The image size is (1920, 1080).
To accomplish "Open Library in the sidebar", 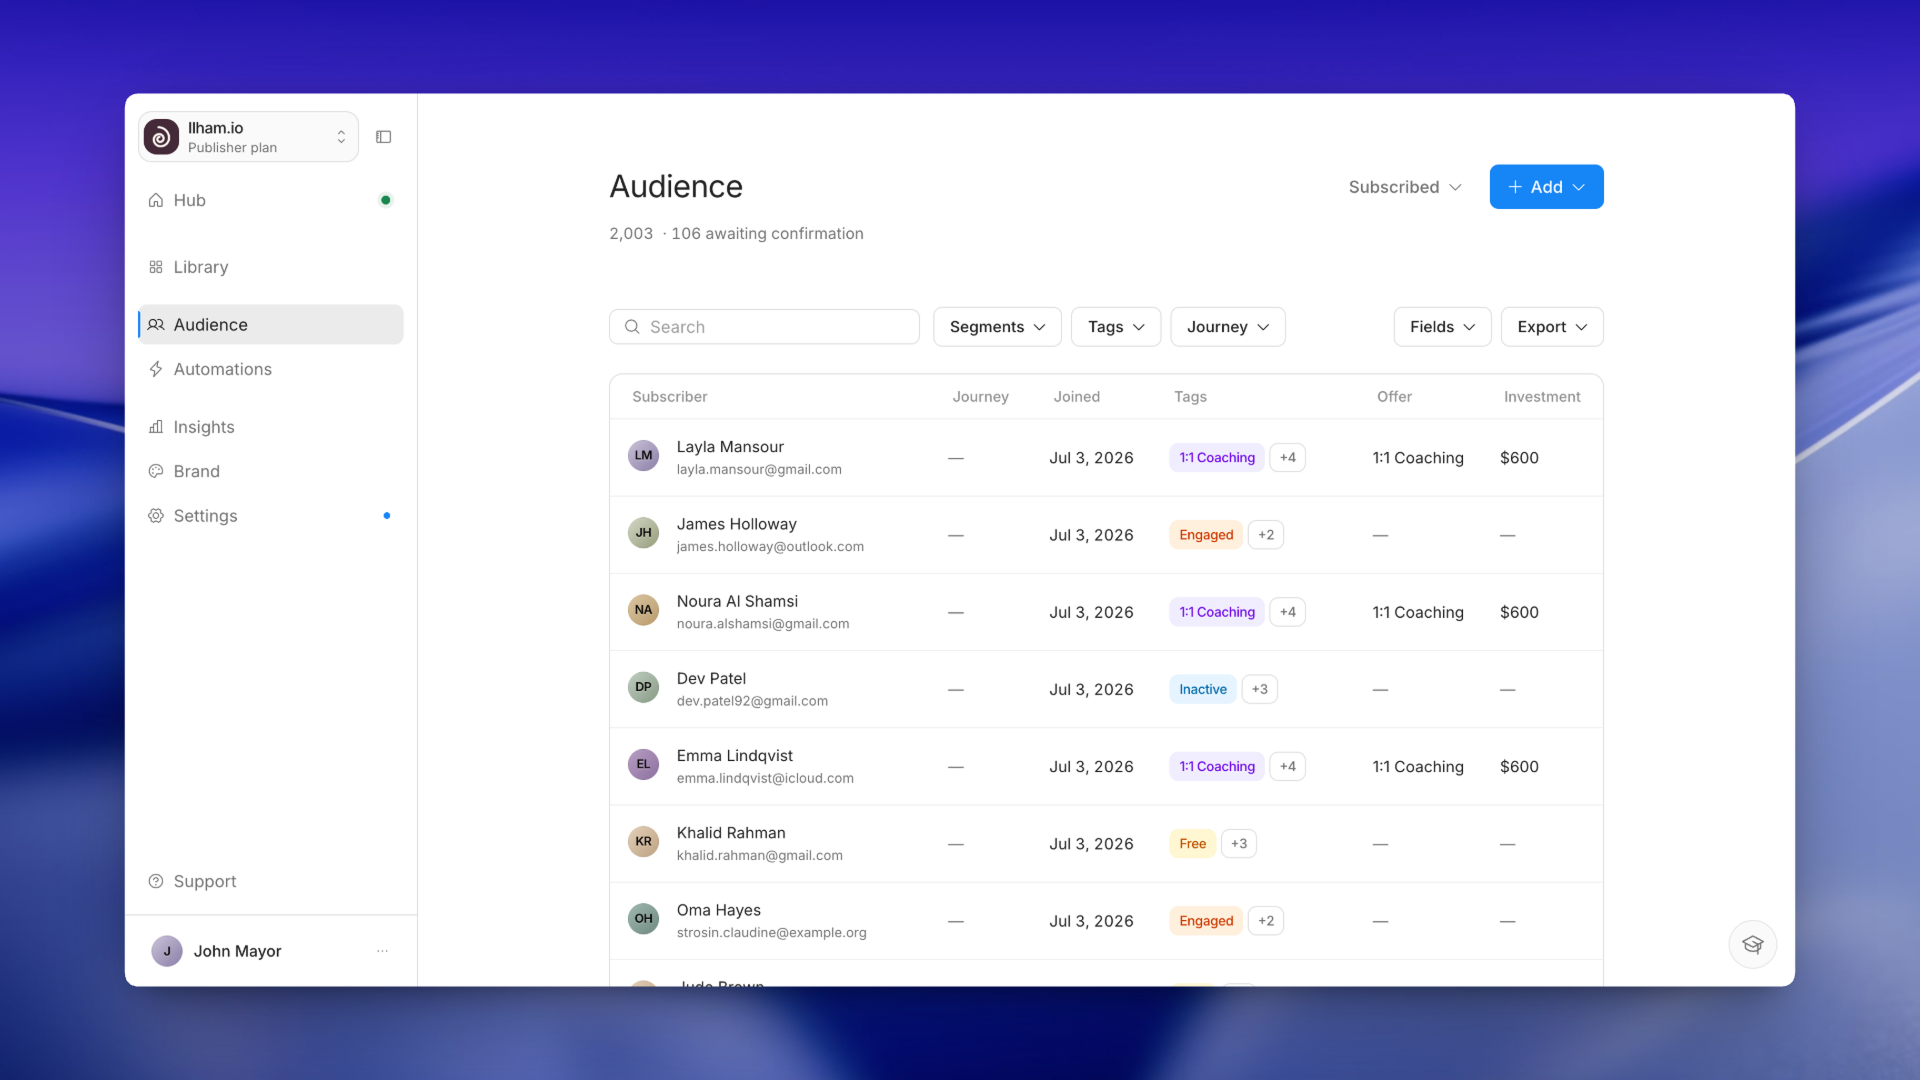I will pos(271,267).
